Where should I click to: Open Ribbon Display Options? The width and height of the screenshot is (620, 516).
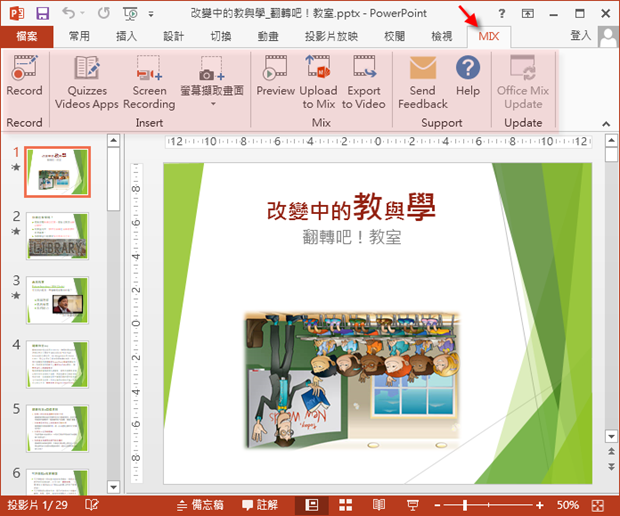click(x=527, y=14)
